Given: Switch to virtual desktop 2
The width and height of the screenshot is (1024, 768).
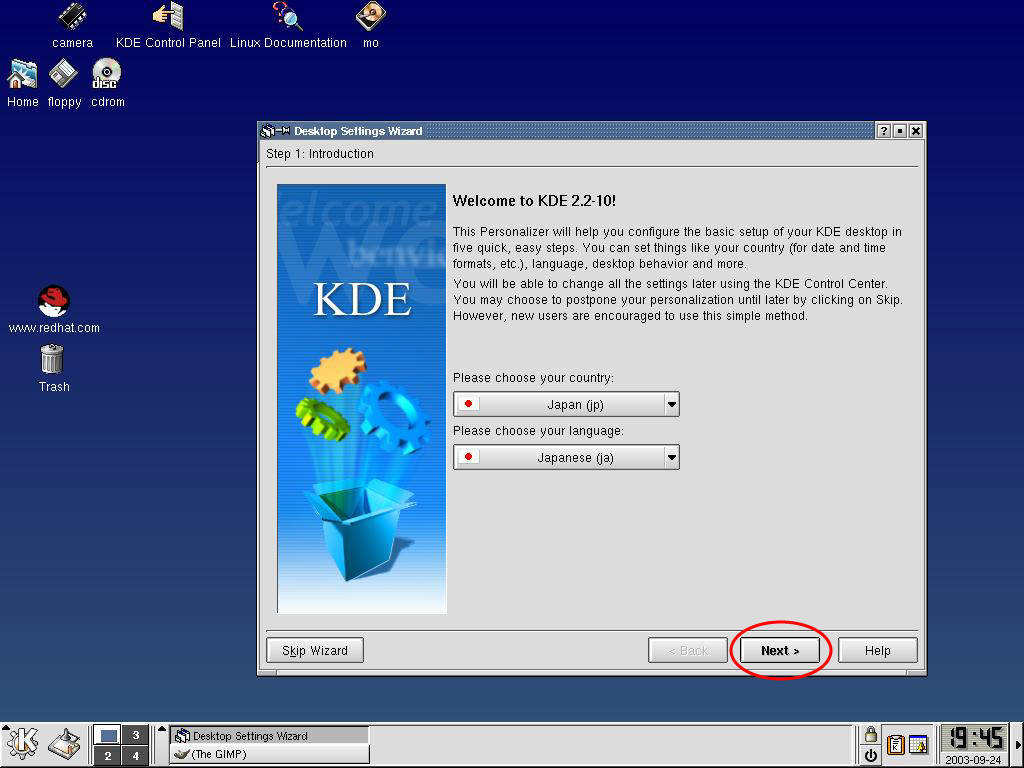Looking at the screenshot, I should 108,756.
